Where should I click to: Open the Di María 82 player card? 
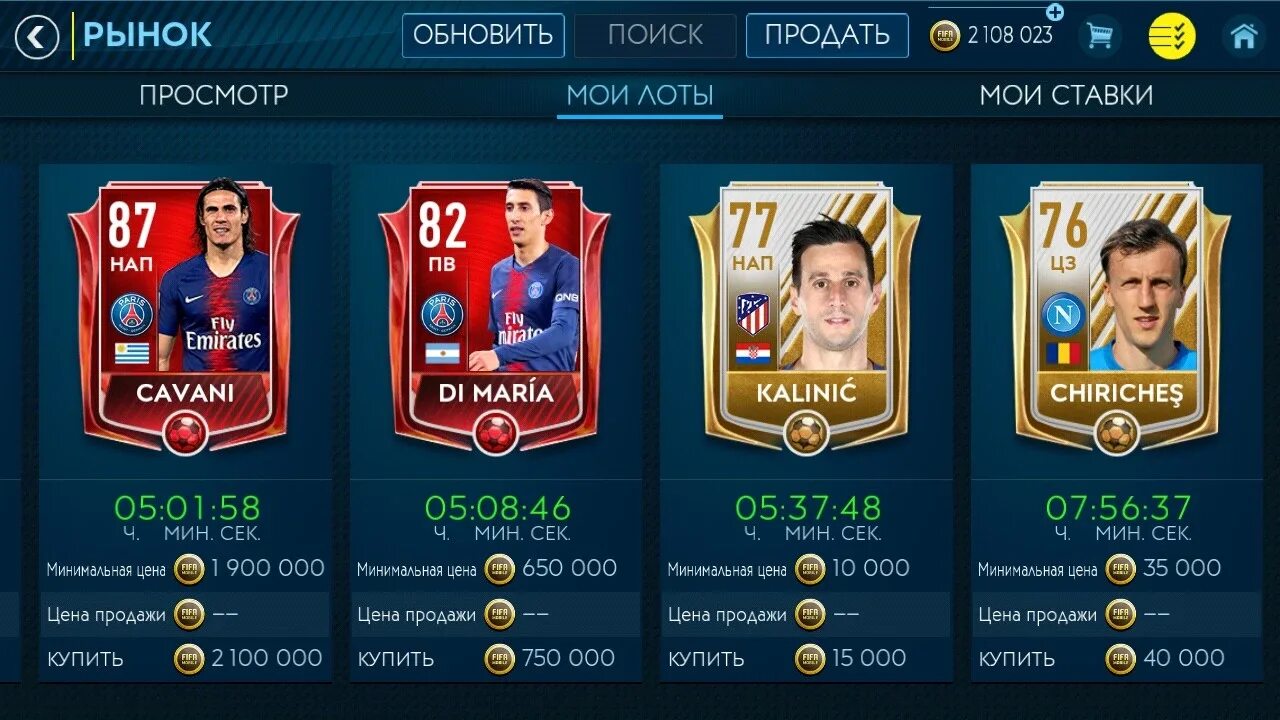pos(495,315)
